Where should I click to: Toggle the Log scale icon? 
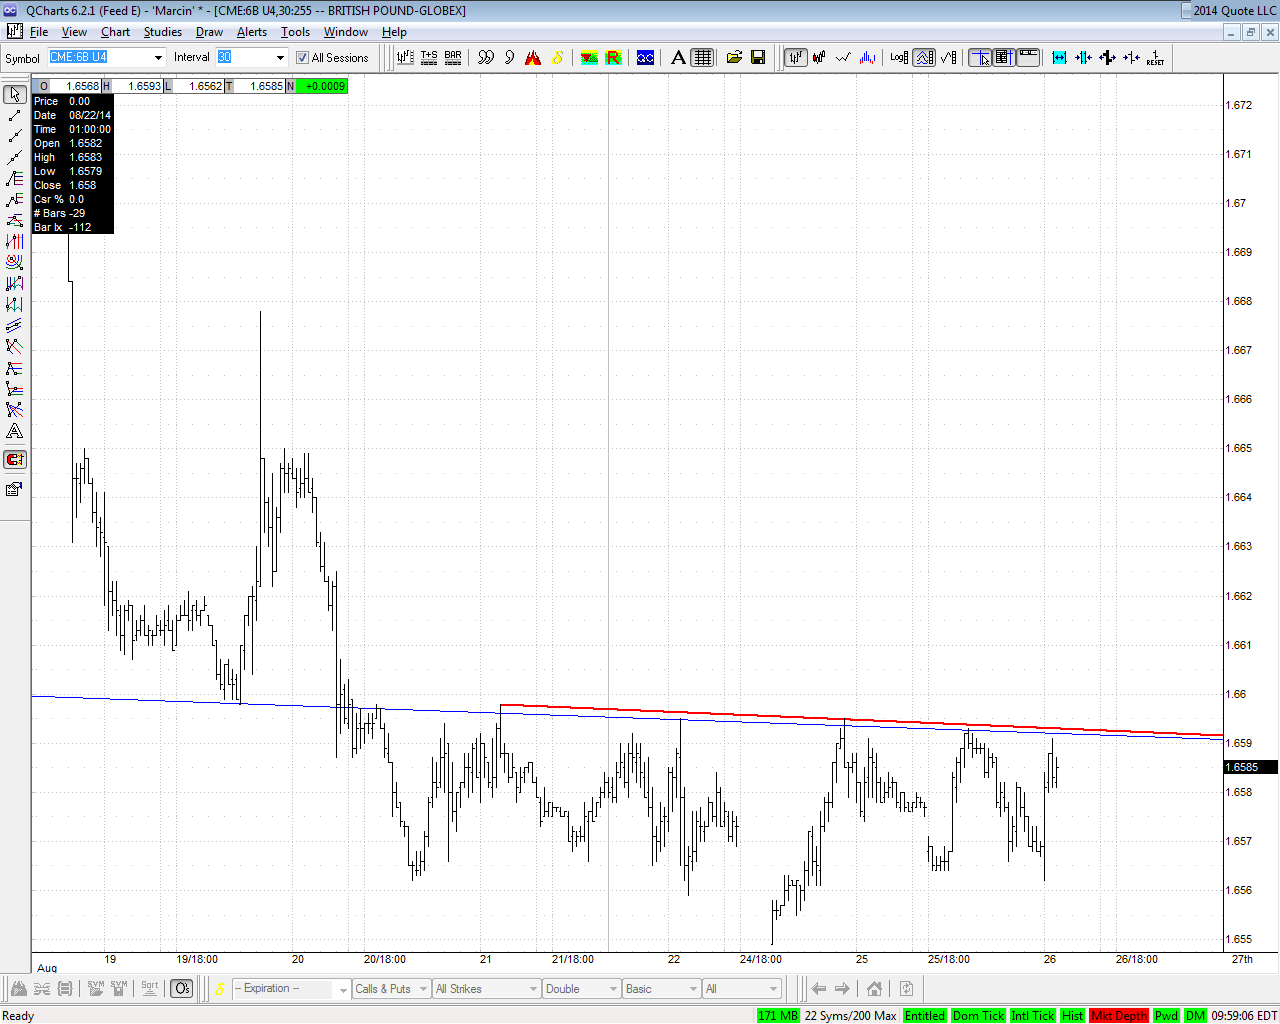point(899,58)
